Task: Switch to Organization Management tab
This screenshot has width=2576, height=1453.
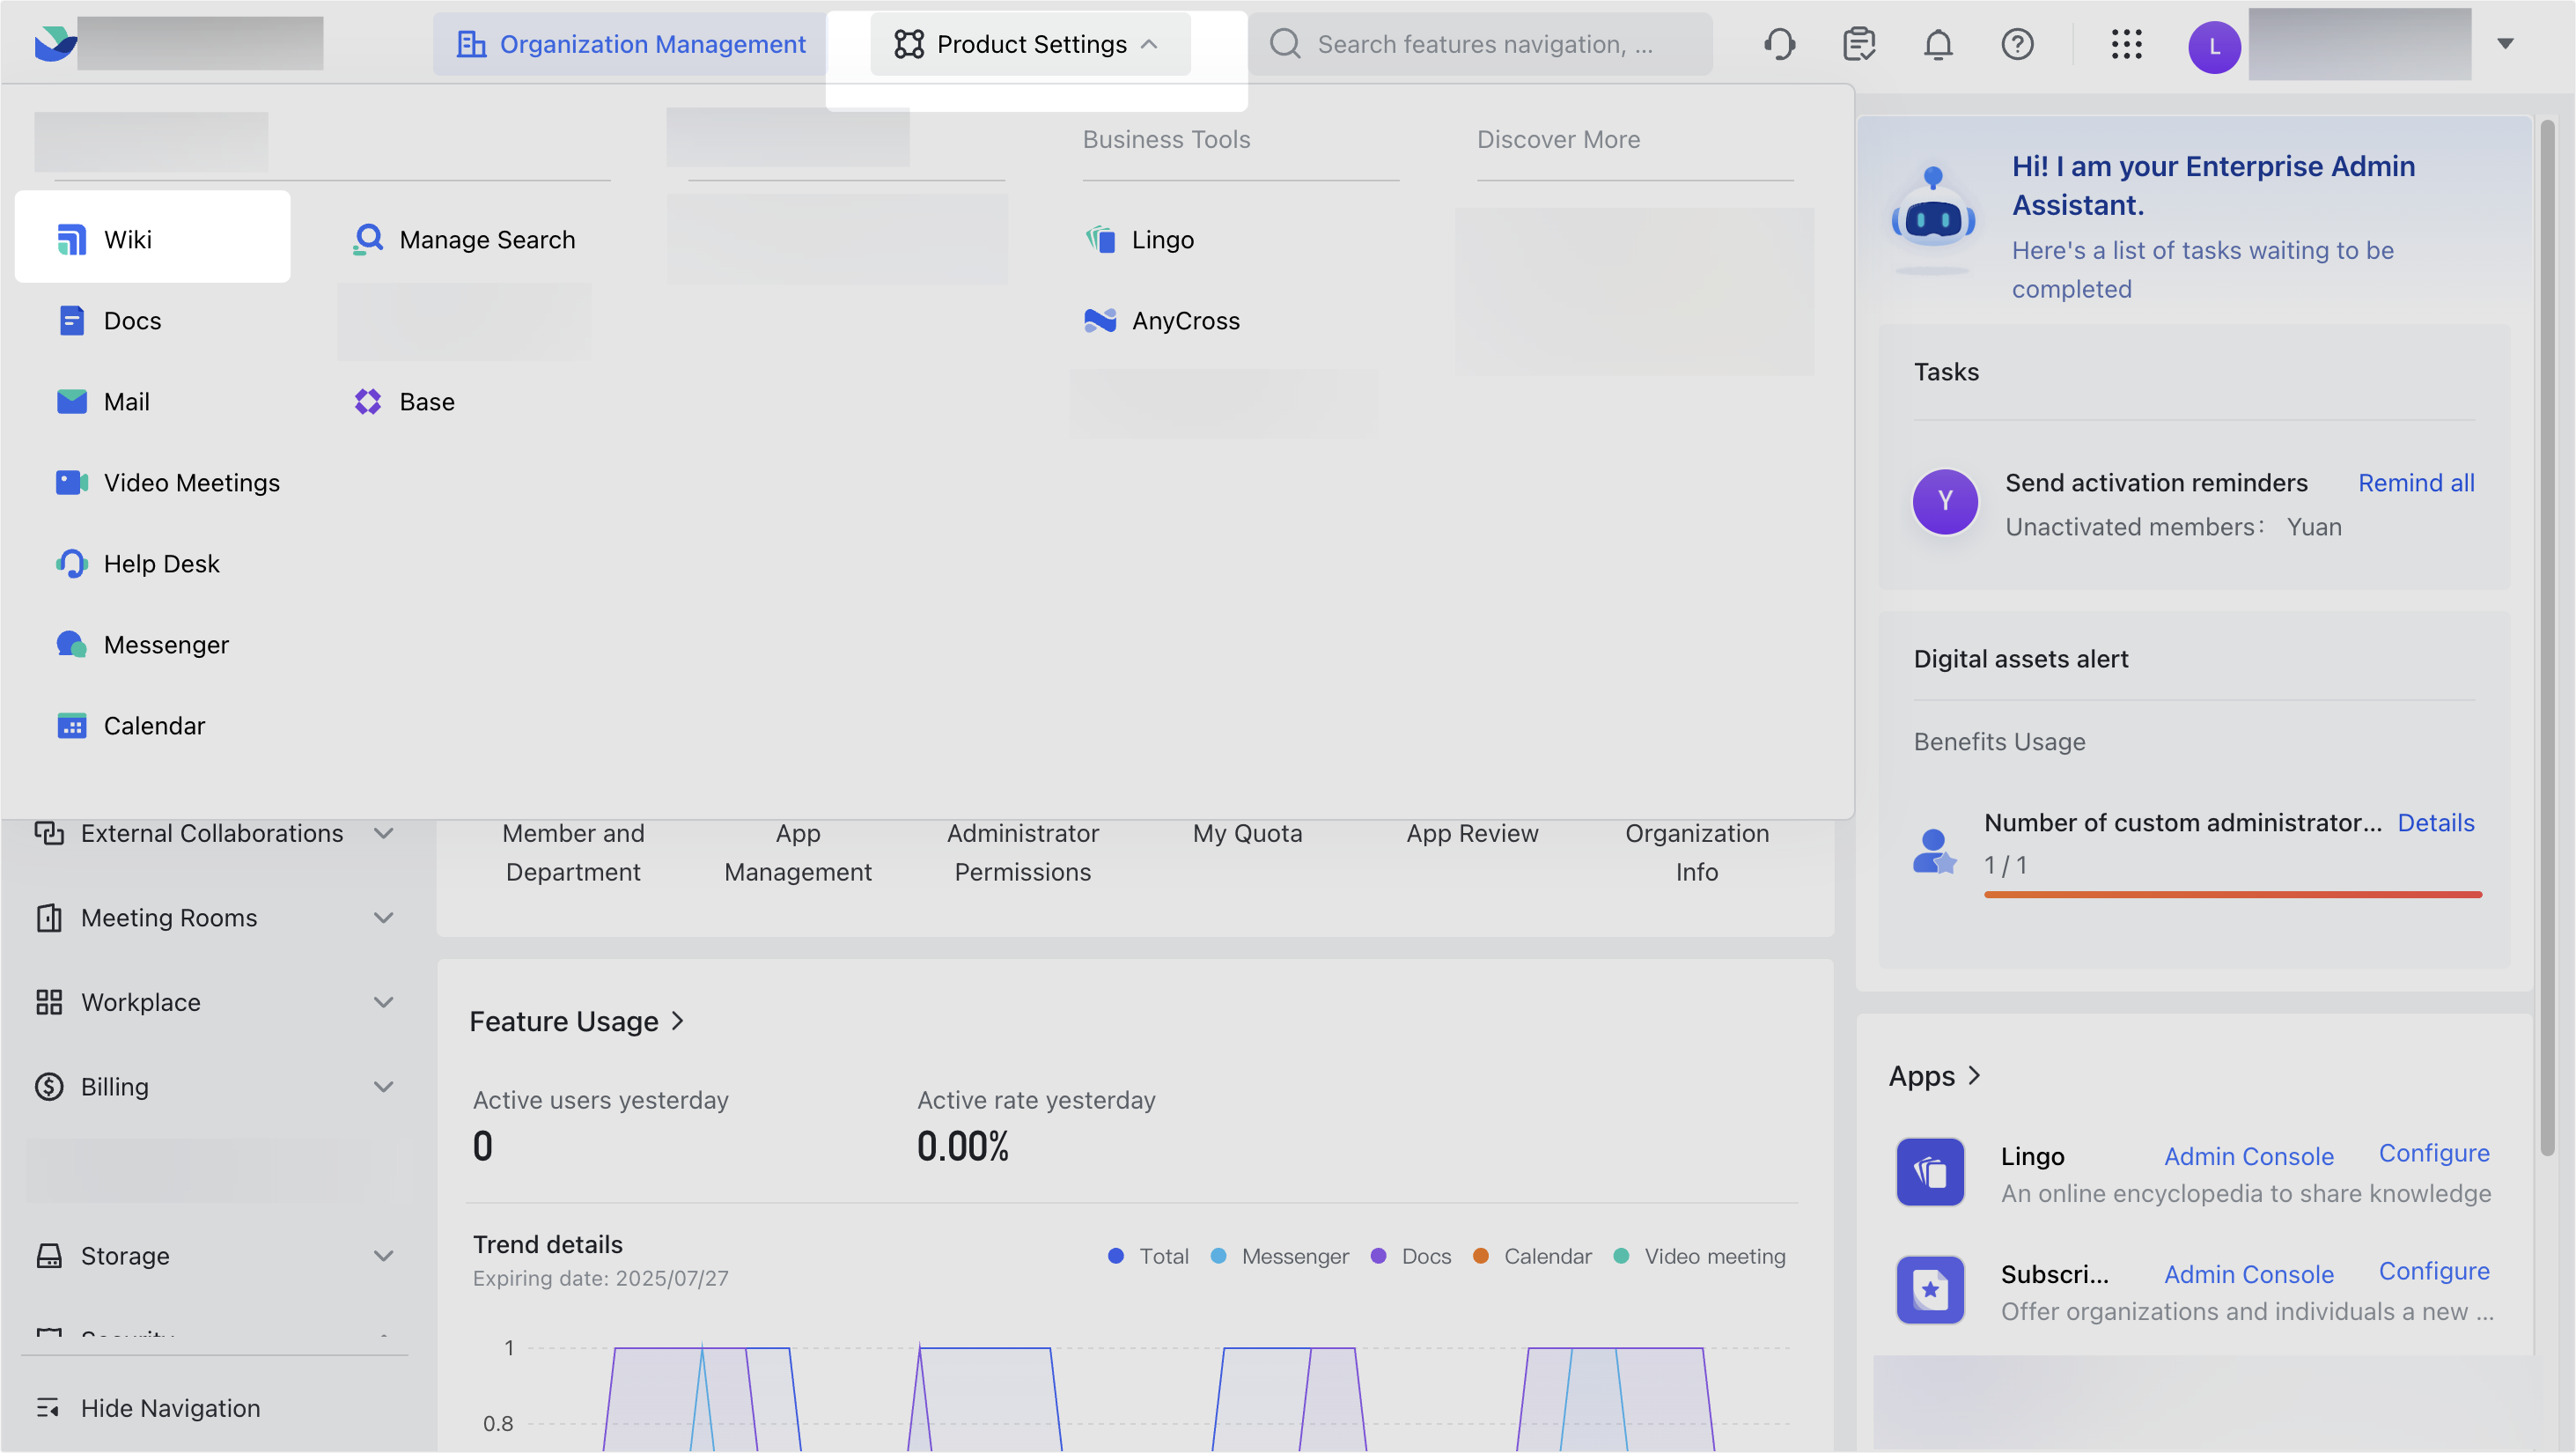Action: [x=631, y=44]
